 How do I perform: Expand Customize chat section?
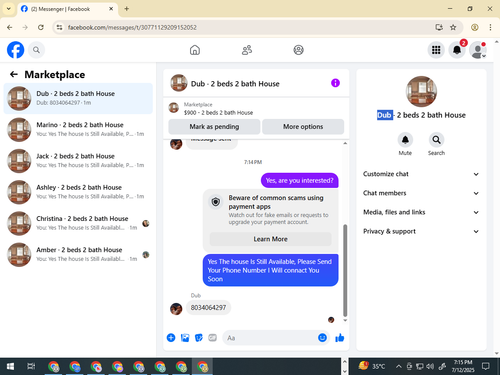pos(421,174)
